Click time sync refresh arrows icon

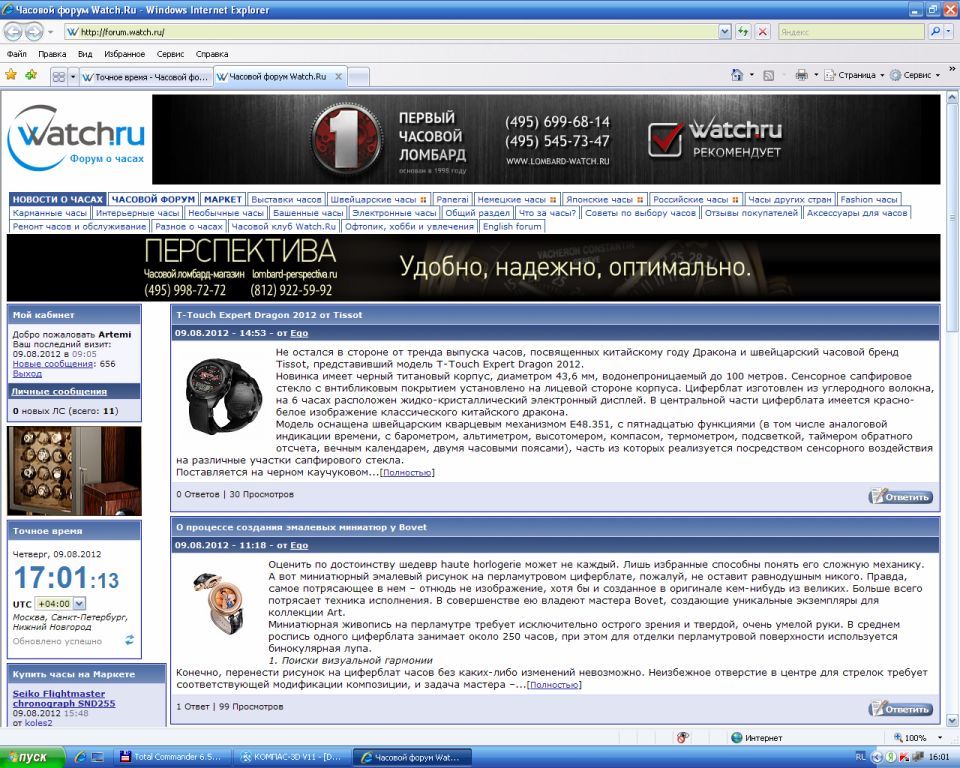[x=129, y=640]
